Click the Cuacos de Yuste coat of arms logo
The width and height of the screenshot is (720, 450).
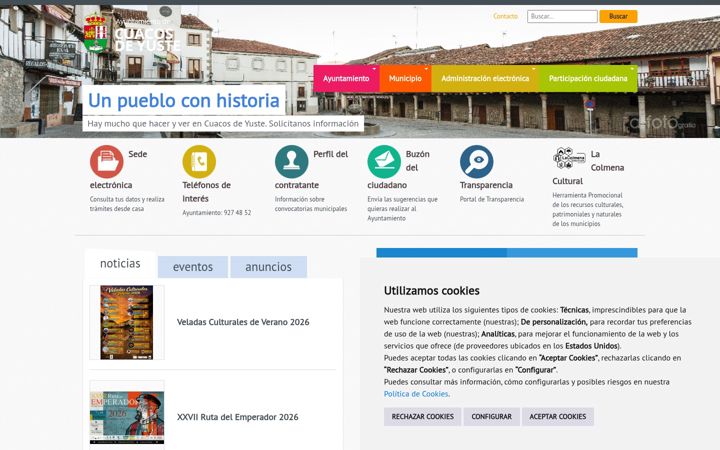[96, 33]
